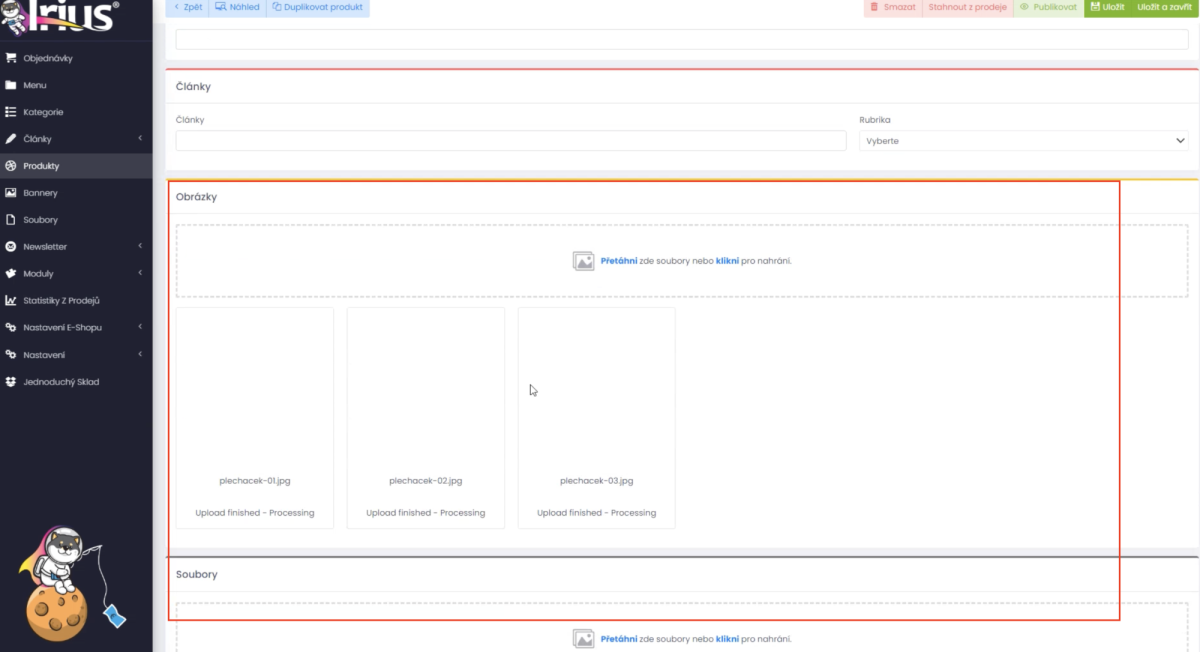Go to Kategorie in sidebar

coord(76,112)
